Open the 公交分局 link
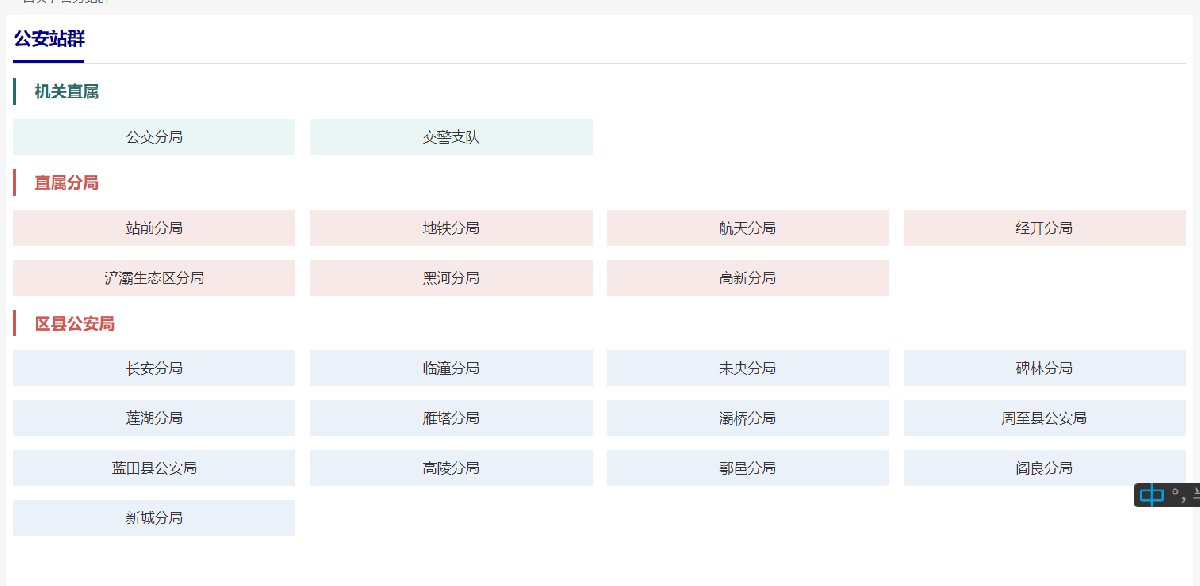 [154, 137]
